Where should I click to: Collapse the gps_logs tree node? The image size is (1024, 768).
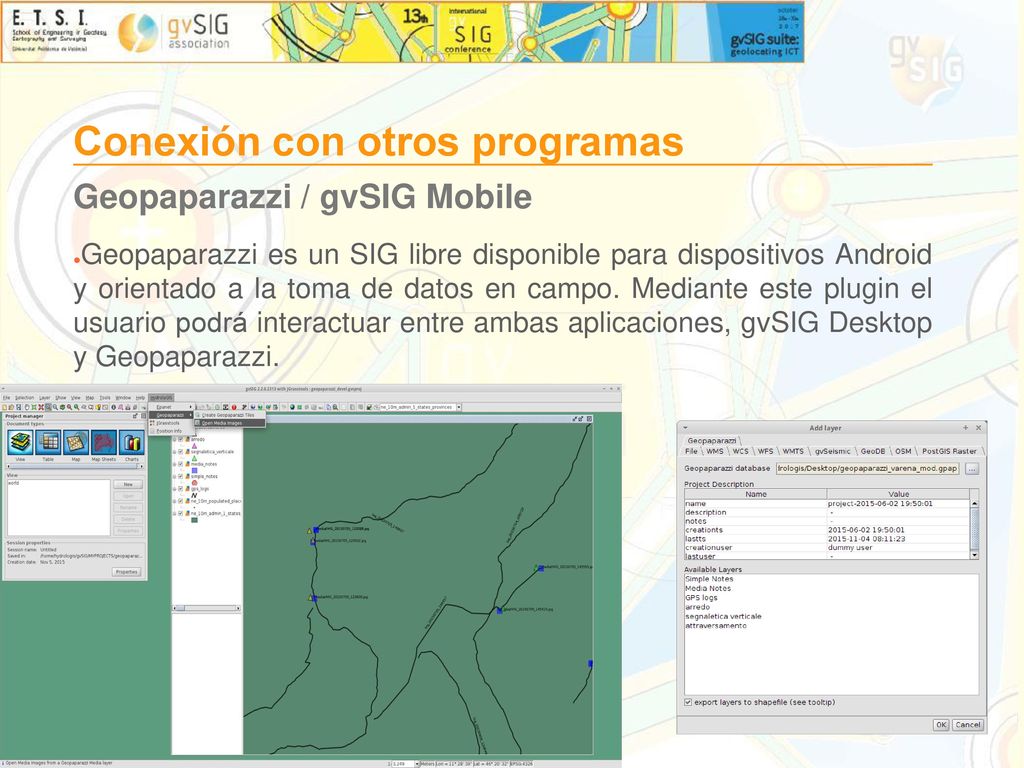click(174, 488)
